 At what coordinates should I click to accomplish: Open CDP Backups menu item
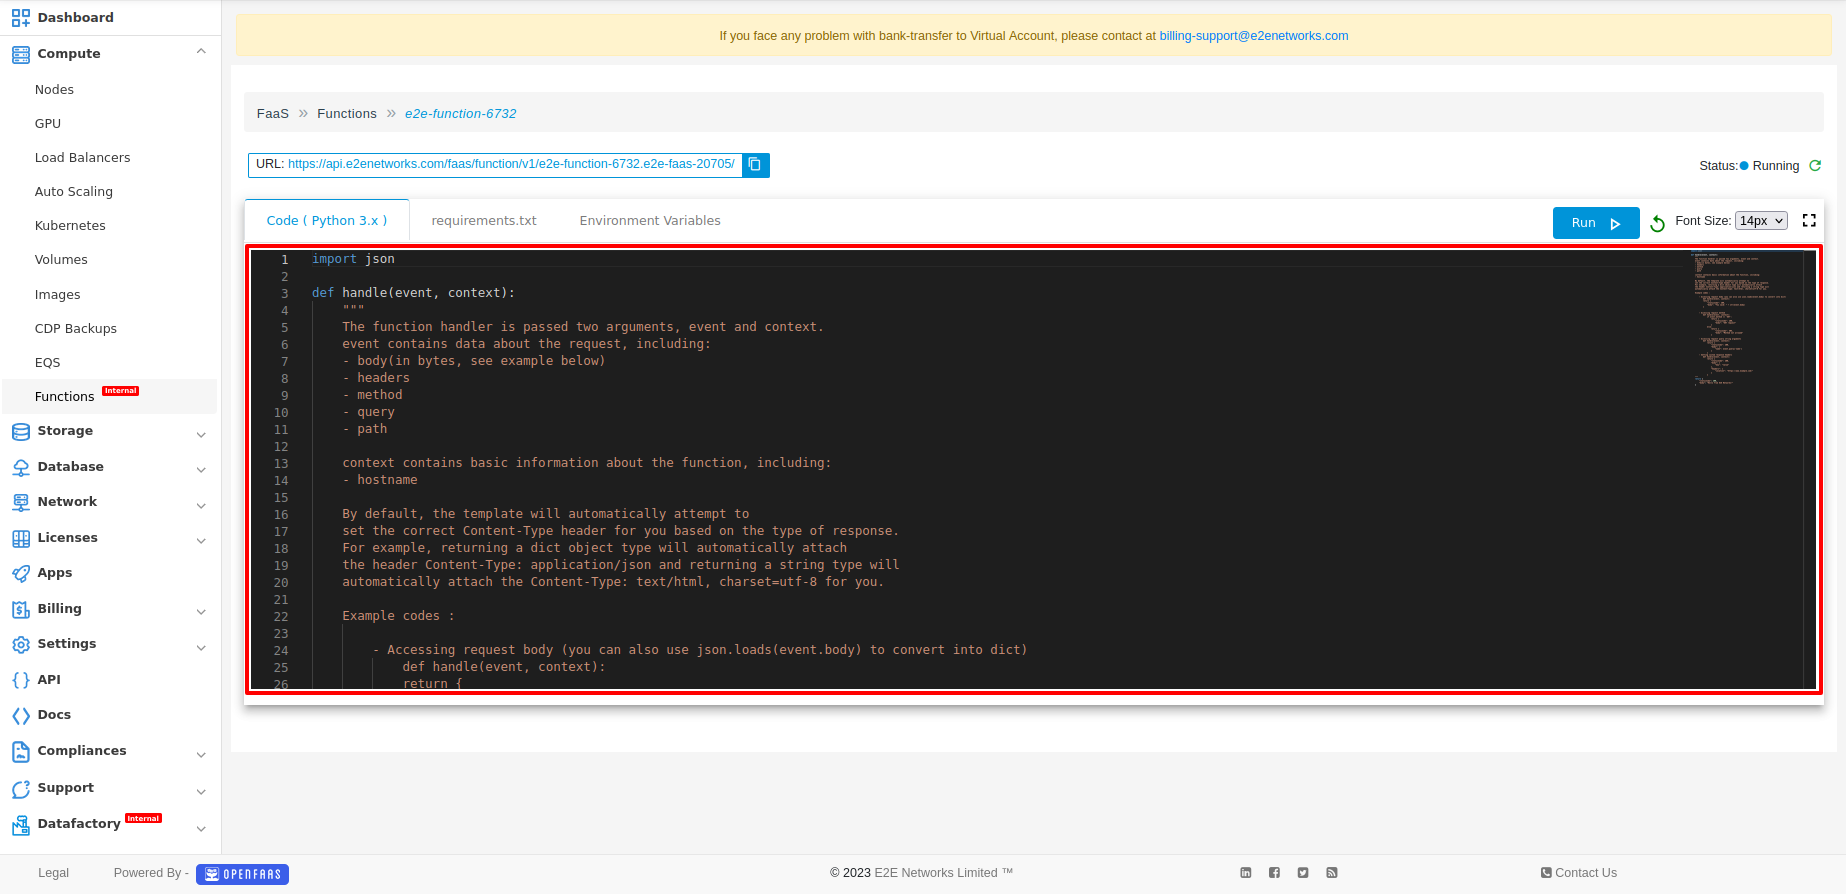tap(76, 329)
